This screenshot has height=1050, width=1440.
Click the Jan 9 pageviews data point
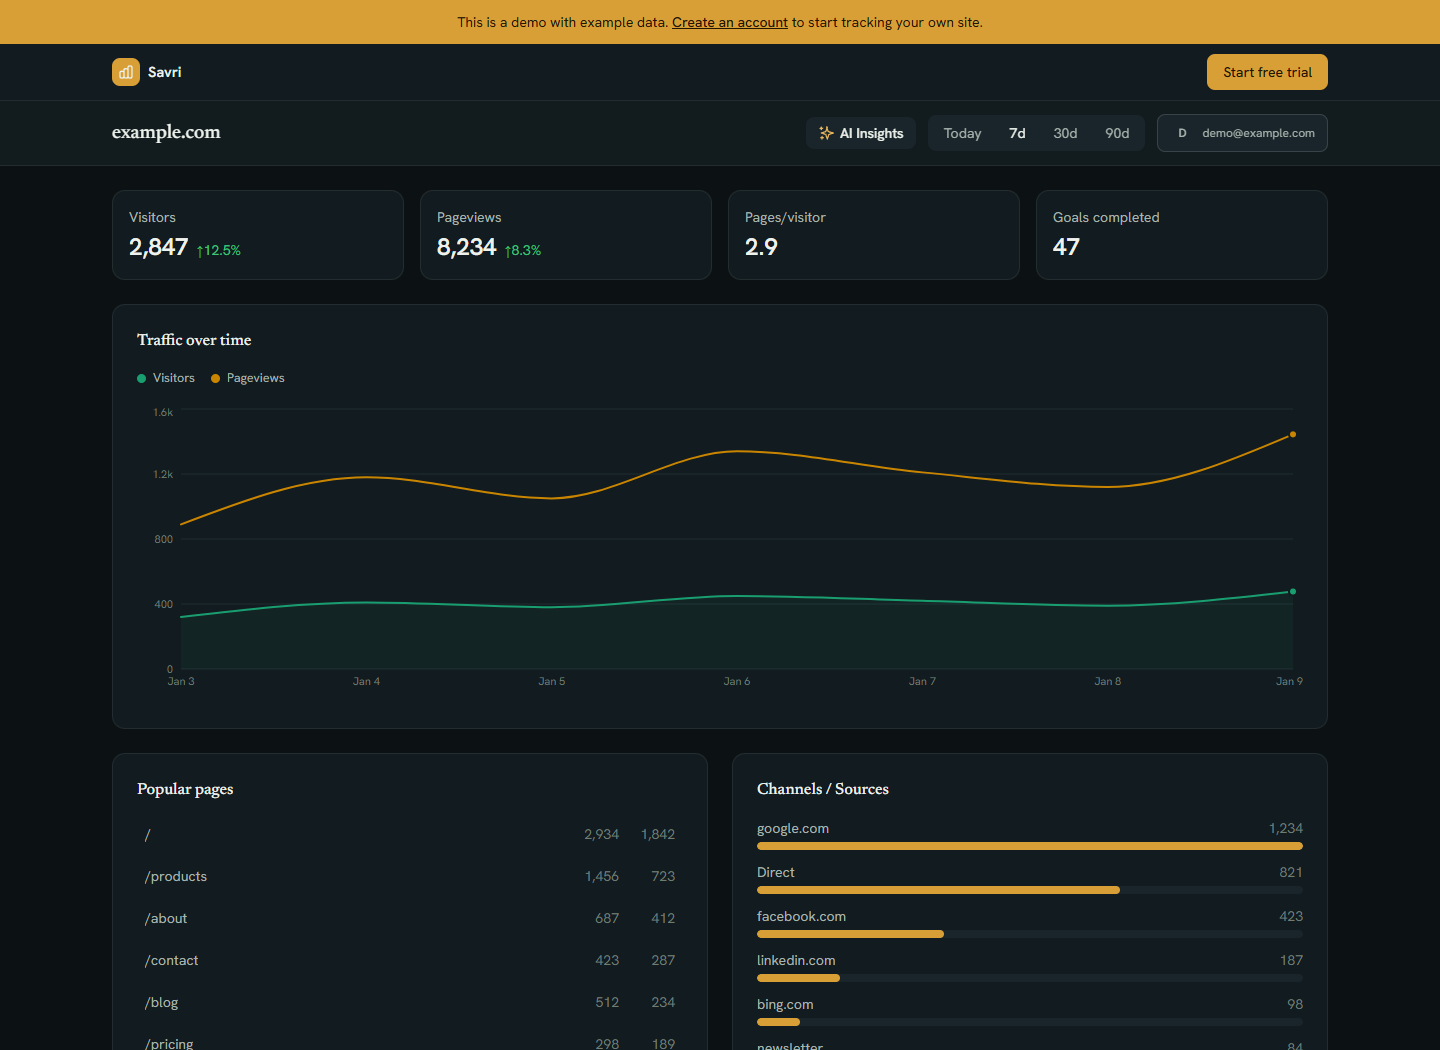coord(1293,434)
